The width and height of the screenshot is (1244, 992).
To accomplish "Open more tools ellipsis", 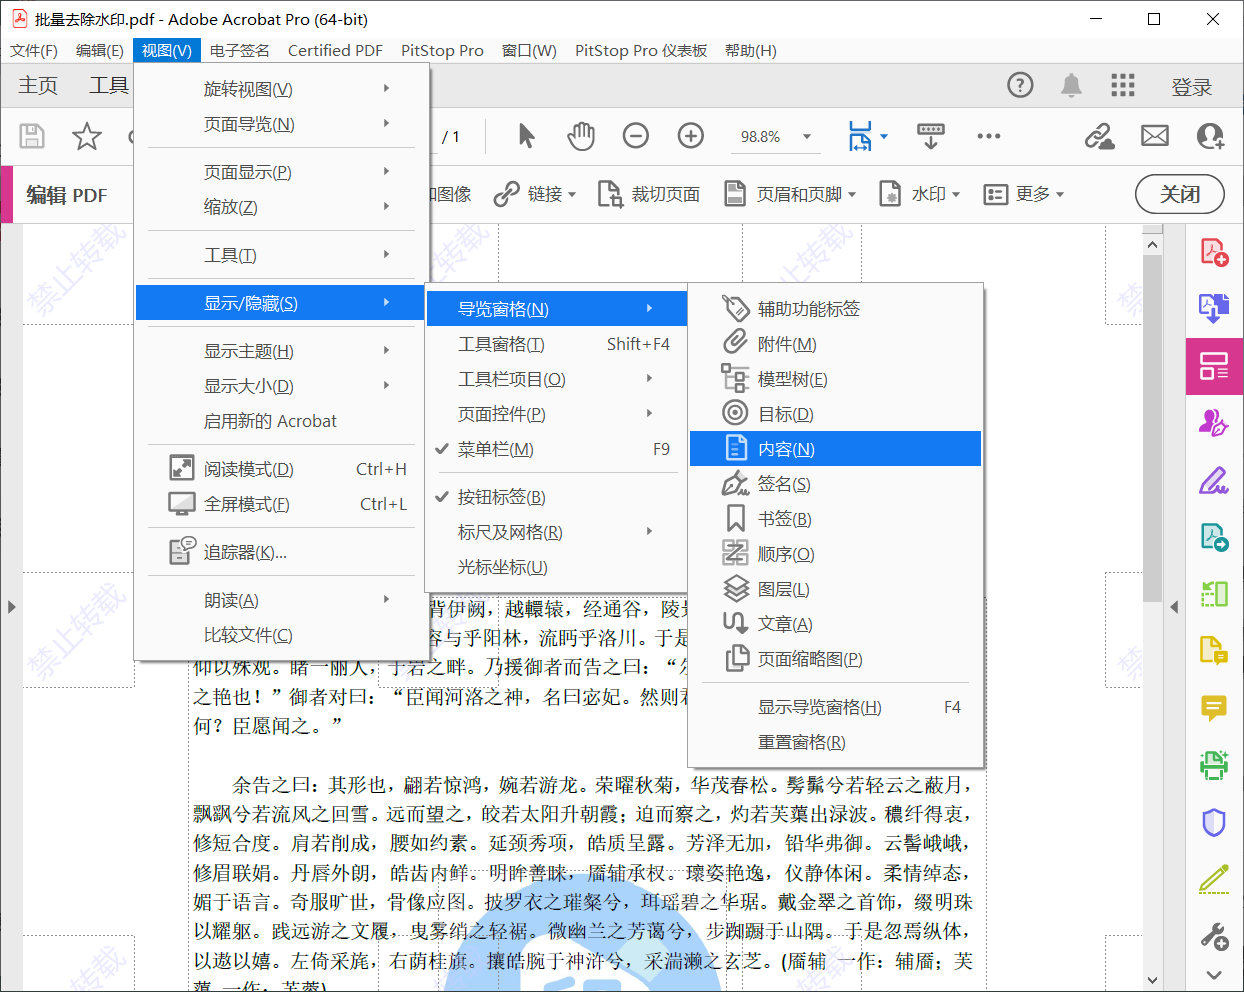I will tap(989, 136).
